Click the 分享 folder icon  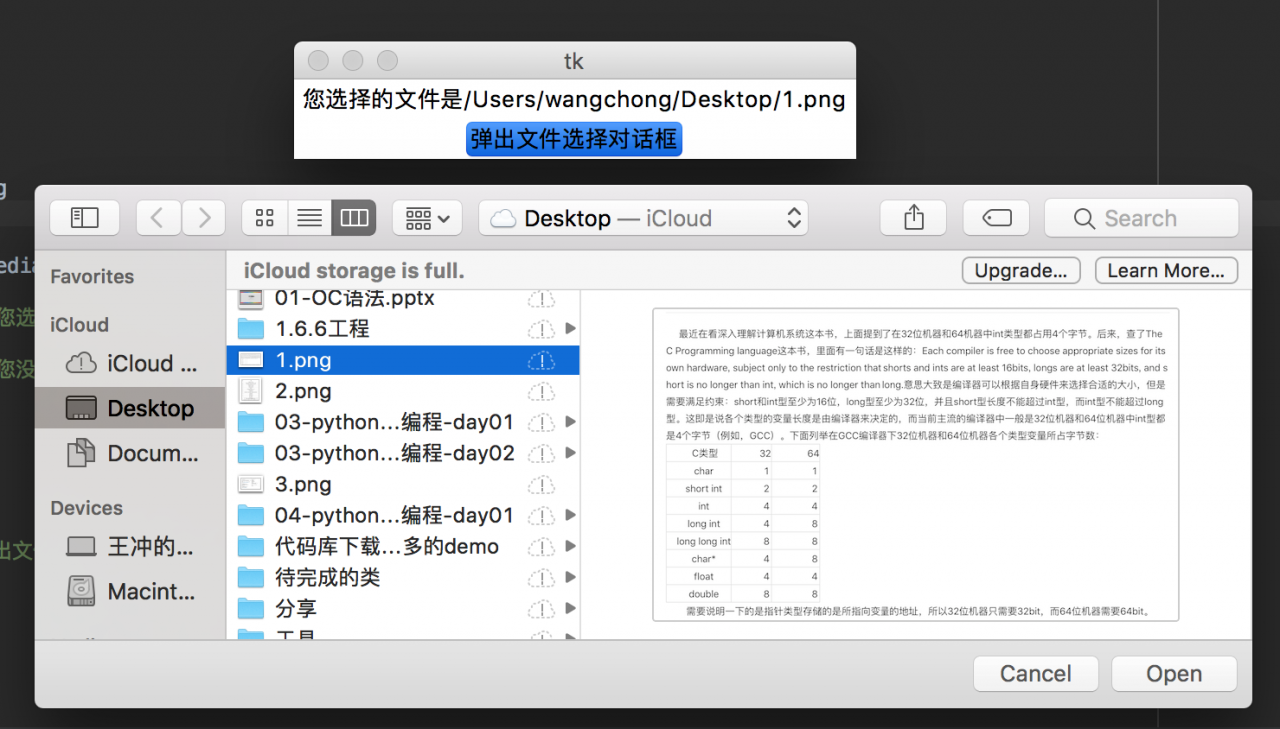(250, 608)
